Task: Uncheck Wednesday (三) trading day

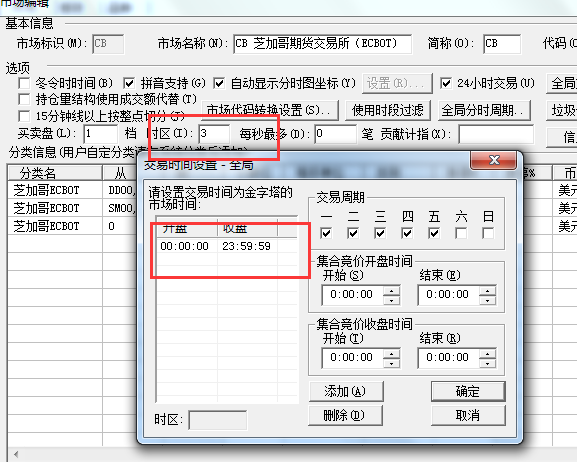Action: [380, 233]
